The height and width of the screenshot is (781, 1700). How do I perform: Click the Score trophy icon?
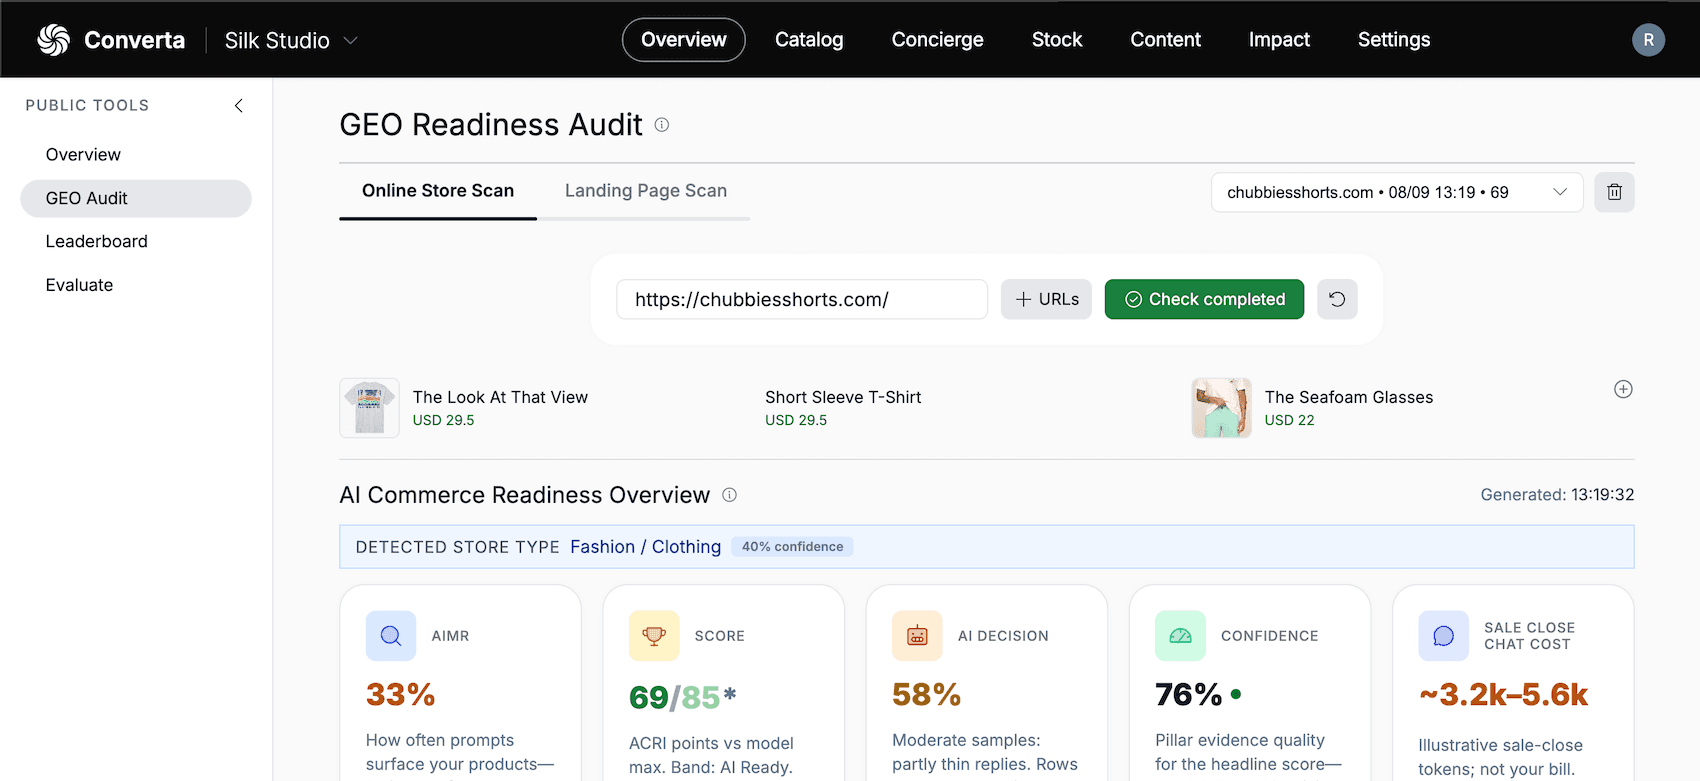[654, 636]
